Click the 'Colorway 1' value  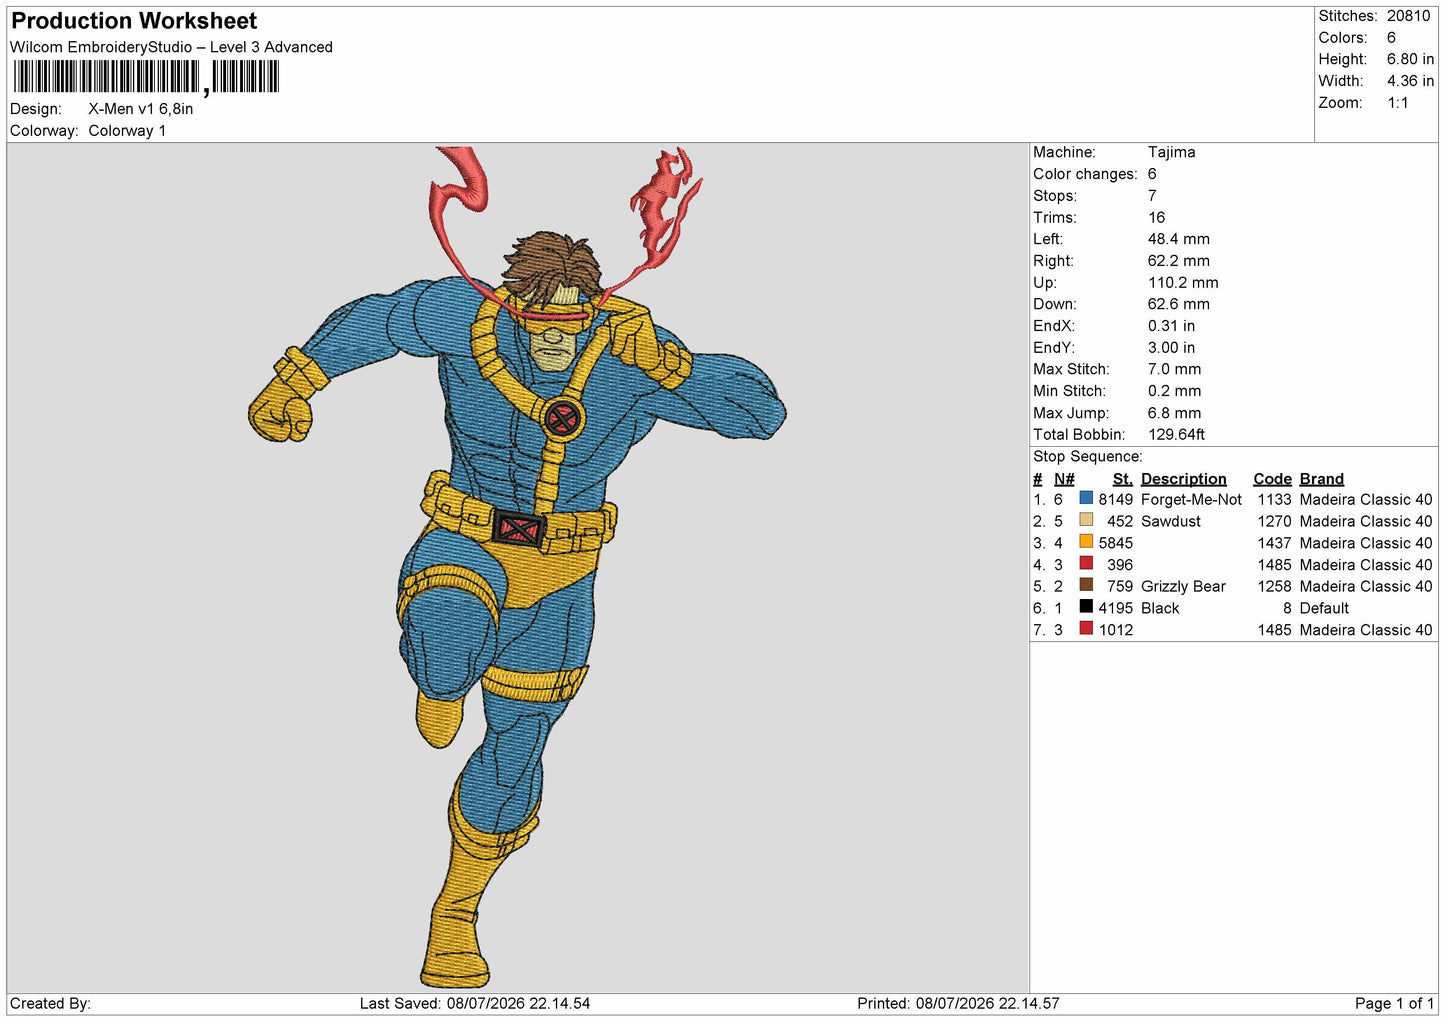127,131
